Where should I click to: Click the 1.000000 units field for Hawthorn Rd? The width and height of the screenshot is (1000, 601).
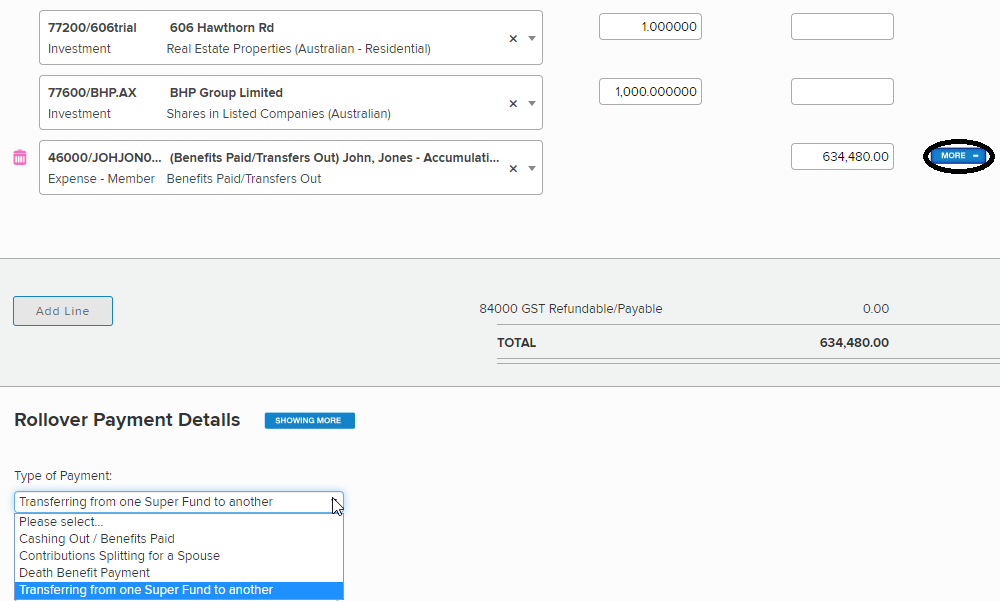coord(650,27)
